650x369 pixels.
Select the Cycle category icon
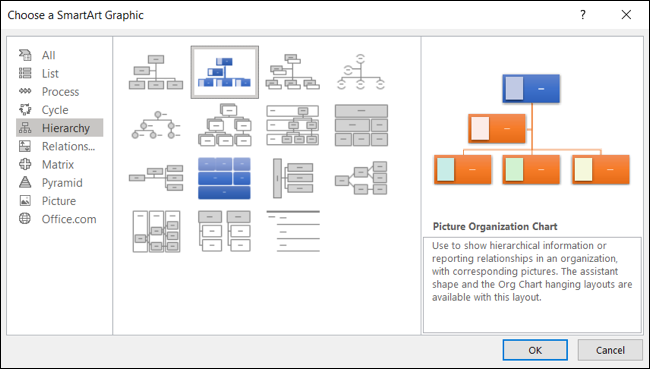point(25,109)
